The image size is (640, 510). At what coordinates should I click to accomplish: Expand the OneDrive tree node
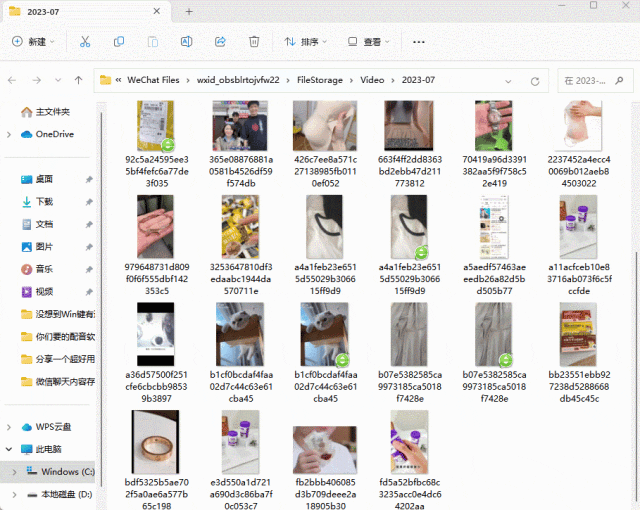point(10,134)
